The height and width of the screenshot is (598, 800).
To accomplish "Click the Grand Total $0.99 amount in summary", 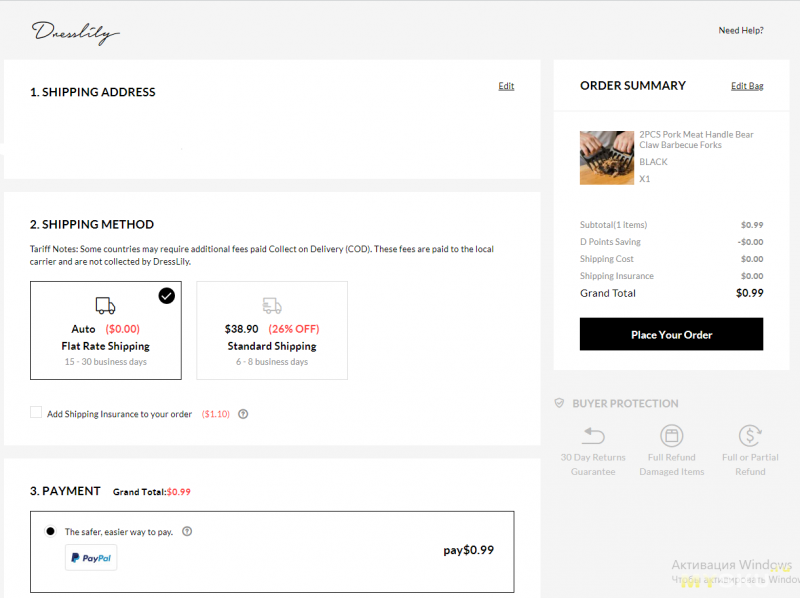I will tap(749, 293).
